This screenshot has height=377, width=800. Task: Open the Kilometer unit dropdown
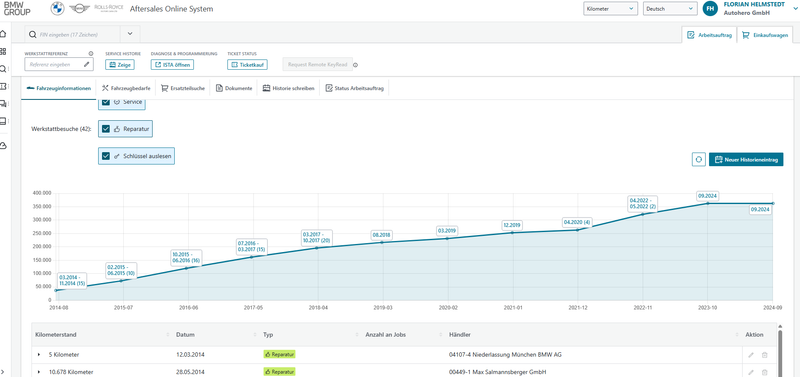610,9
